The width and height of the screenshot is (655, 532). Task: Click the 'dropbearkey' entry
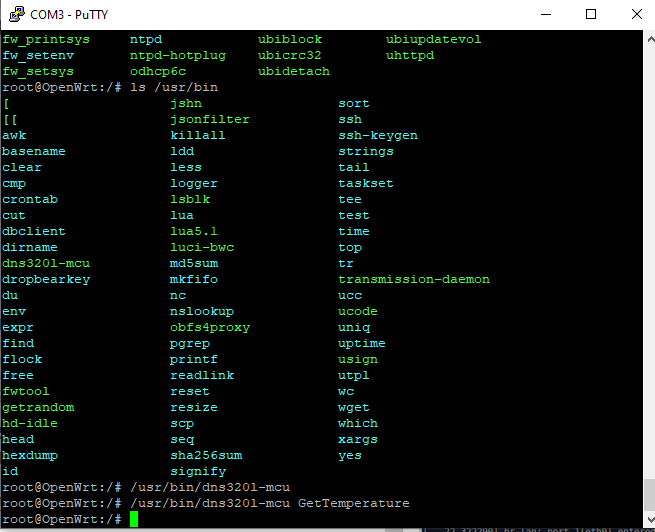coord(46,279)
